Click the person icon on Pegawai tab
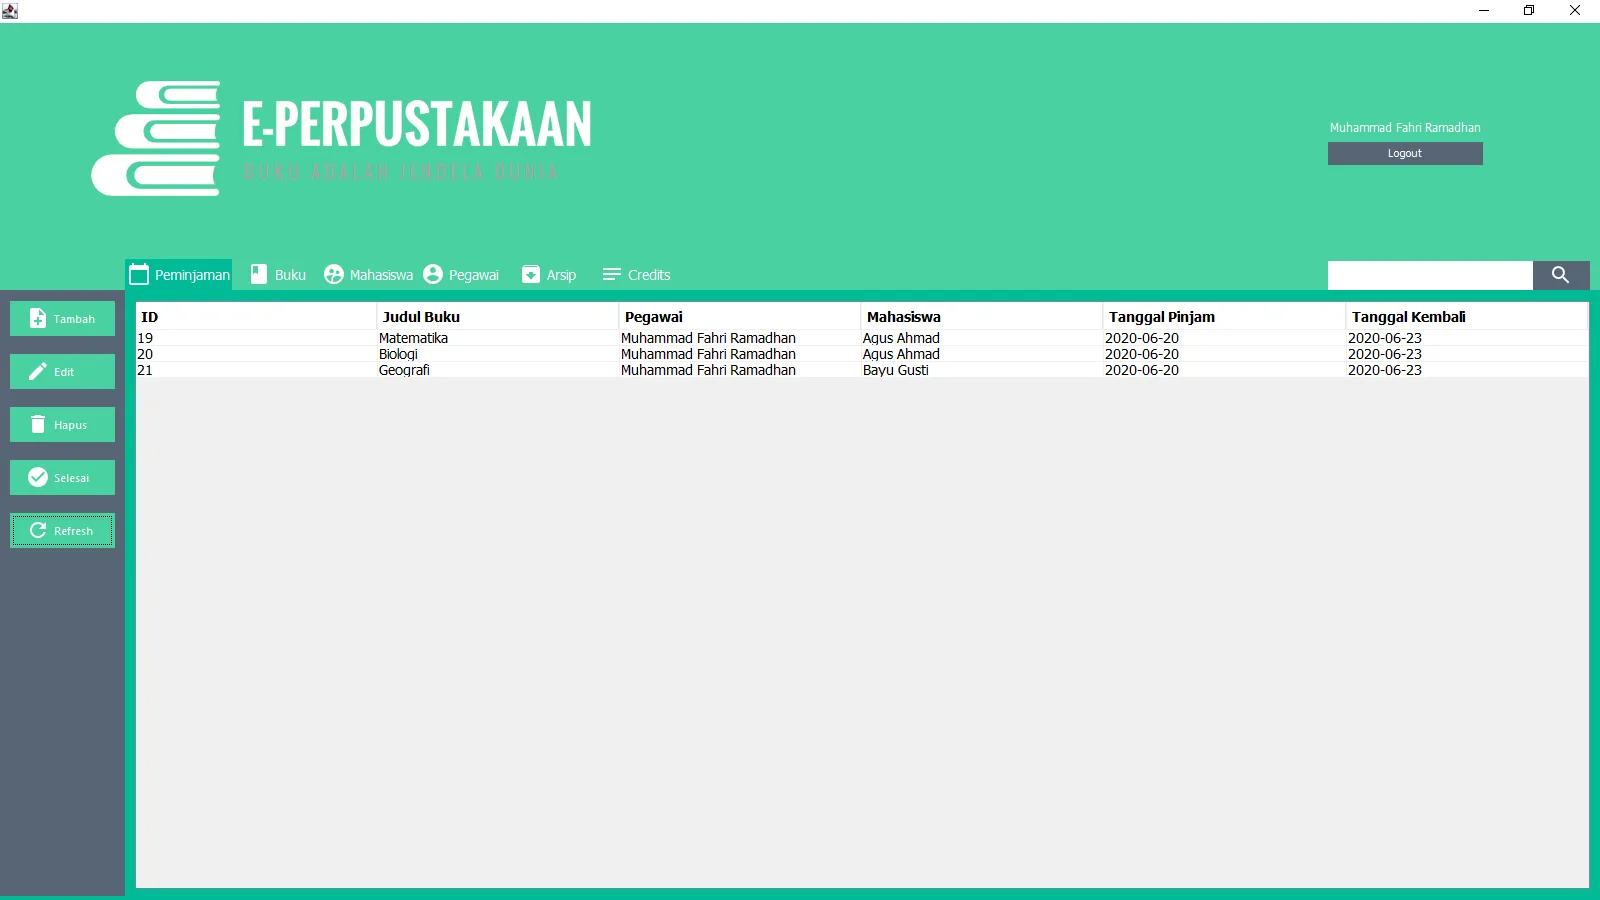Screen dimensions: 1600x900 point(432,273)
